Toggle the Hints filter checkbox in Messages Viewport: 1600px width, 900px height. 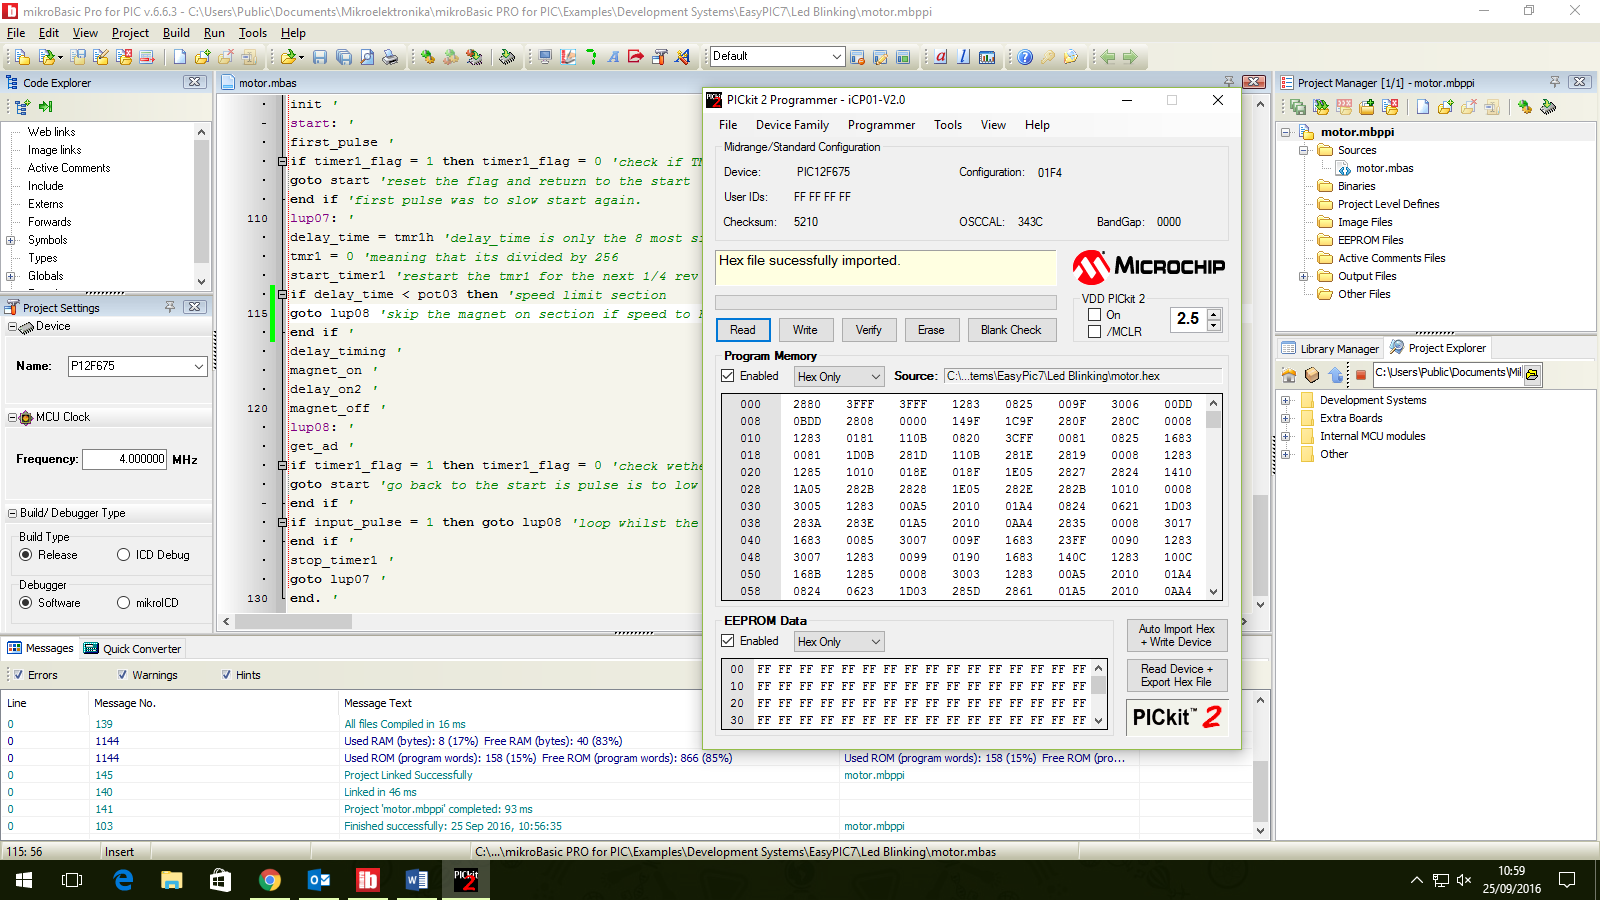point(226,675)
